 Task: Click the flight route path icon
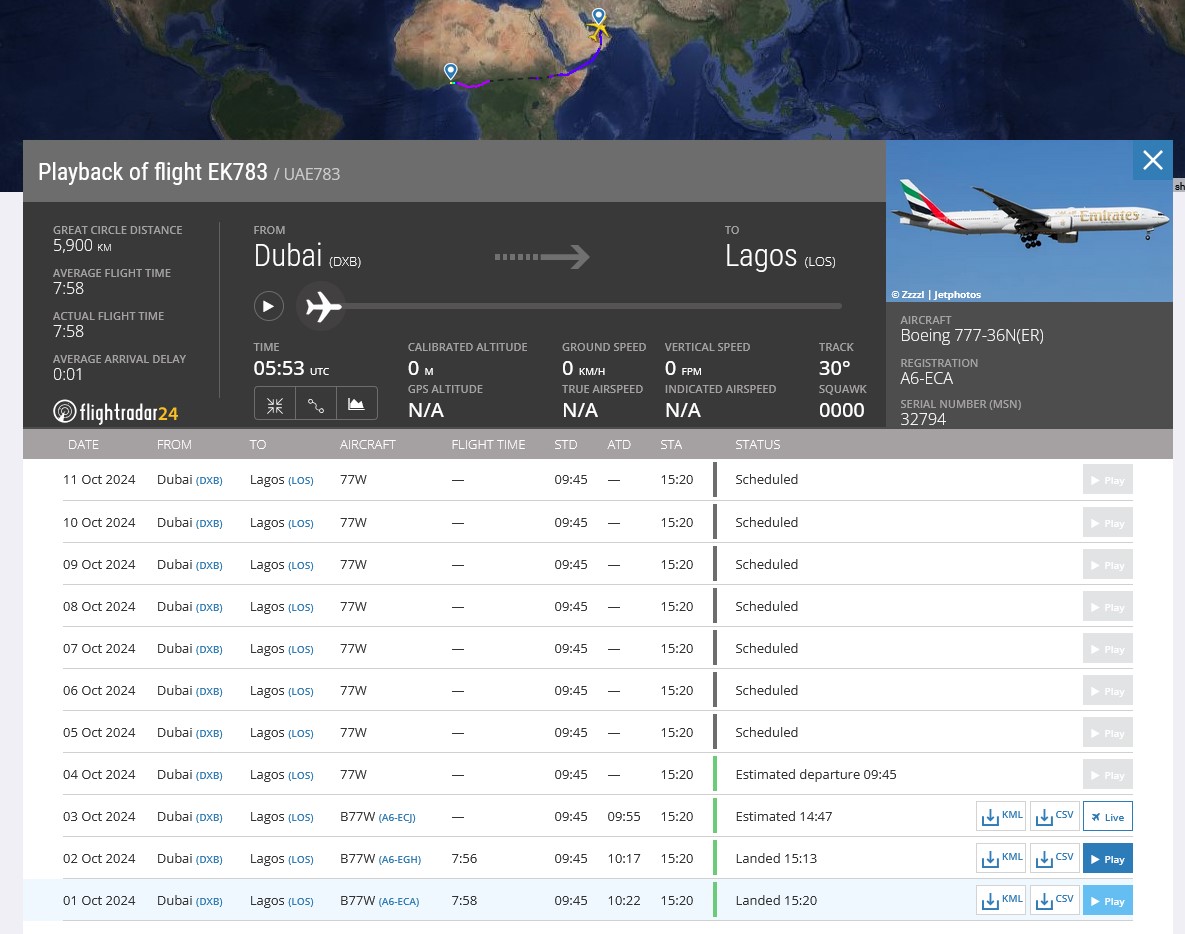click(316, 405)
